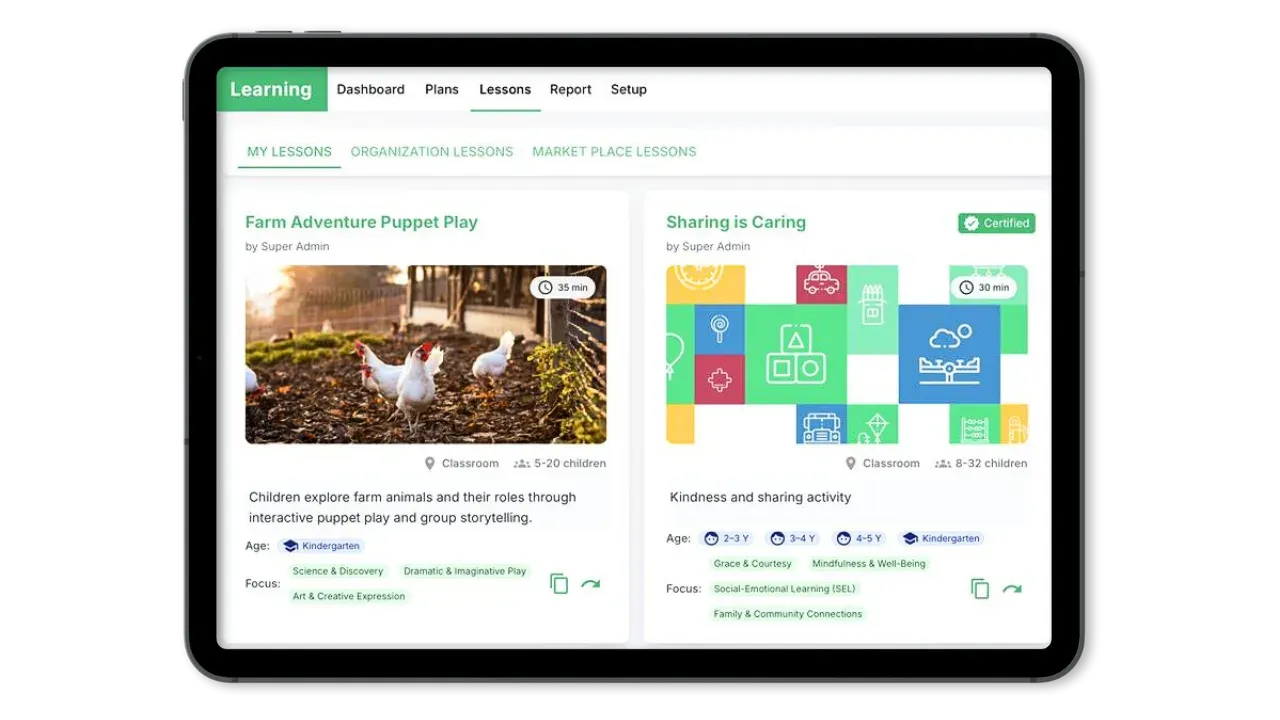Click the face icon in the 2-3 Y tag
This screenshot has width=1280, height=720.
[712, 538]
